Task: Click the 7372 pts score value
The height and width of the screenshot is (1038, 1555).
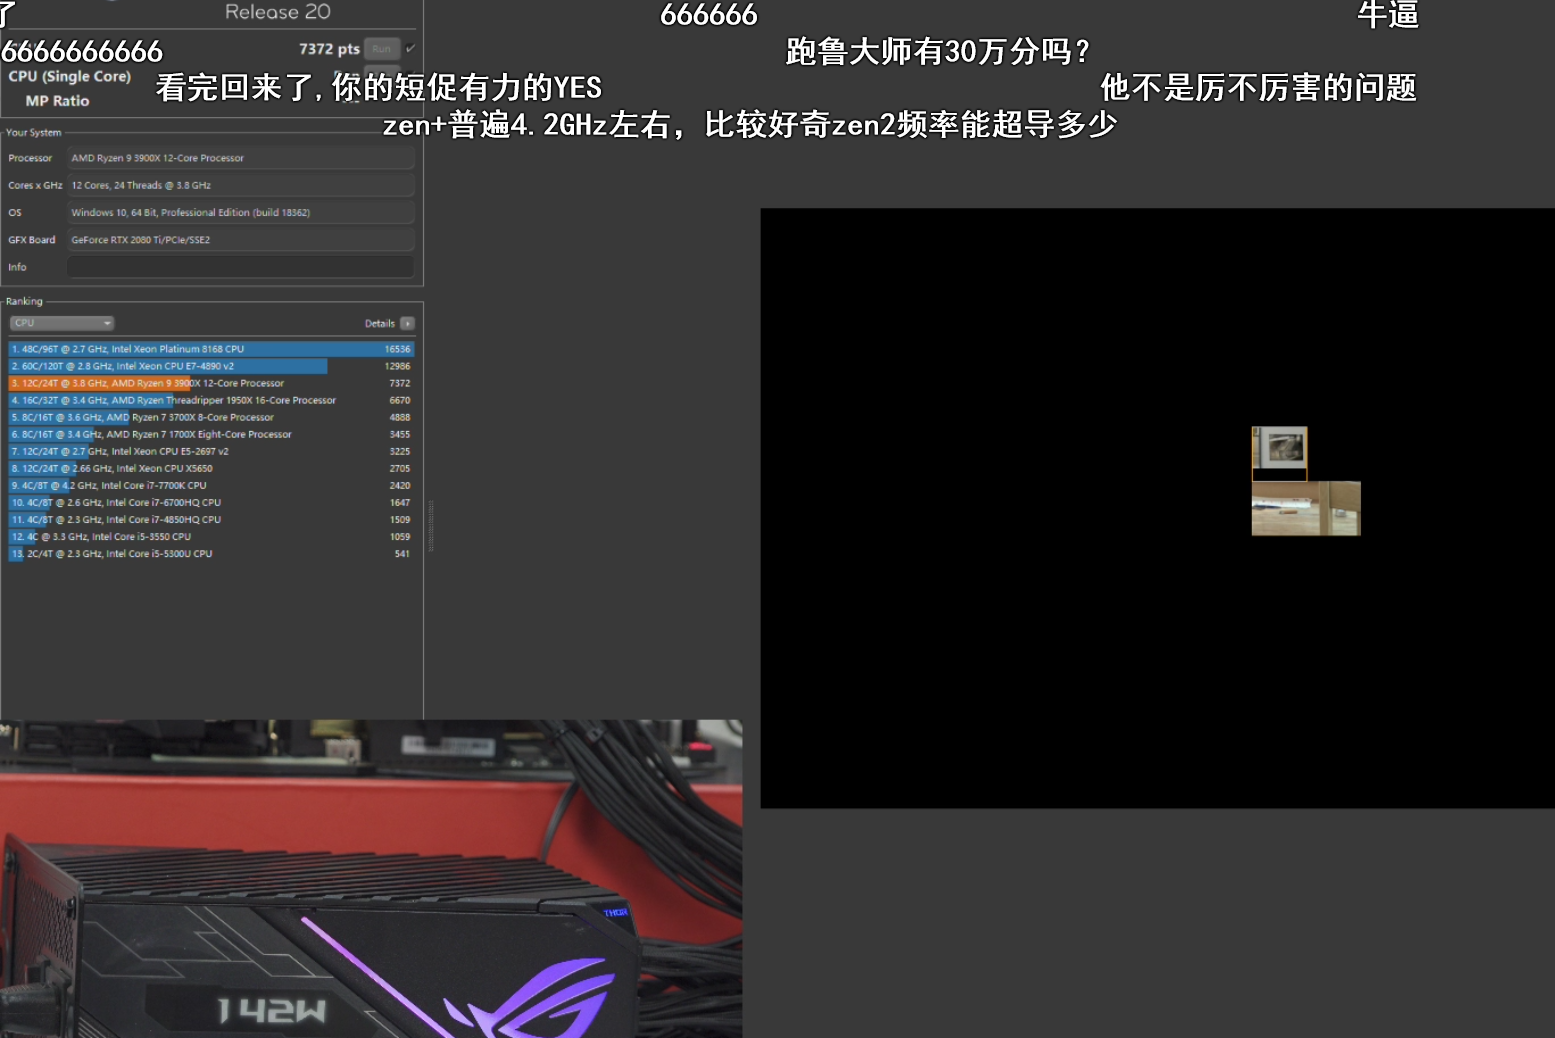Action: pos(329,49)
